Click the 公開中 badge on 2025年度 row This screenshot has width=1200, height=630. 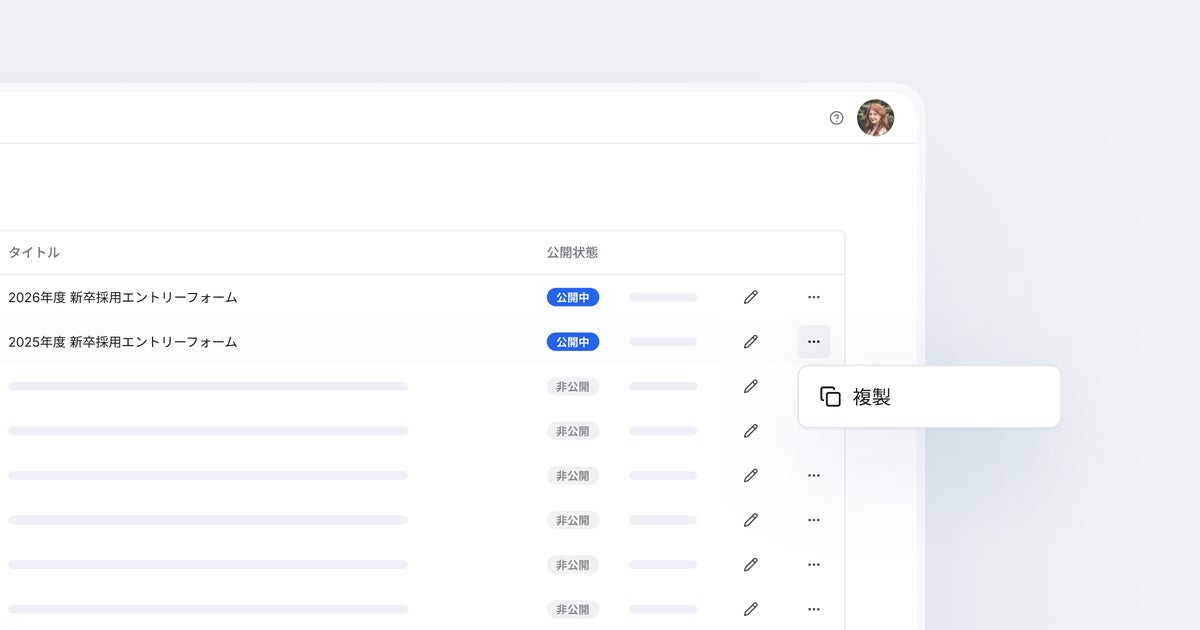click(x=573, y=342)
